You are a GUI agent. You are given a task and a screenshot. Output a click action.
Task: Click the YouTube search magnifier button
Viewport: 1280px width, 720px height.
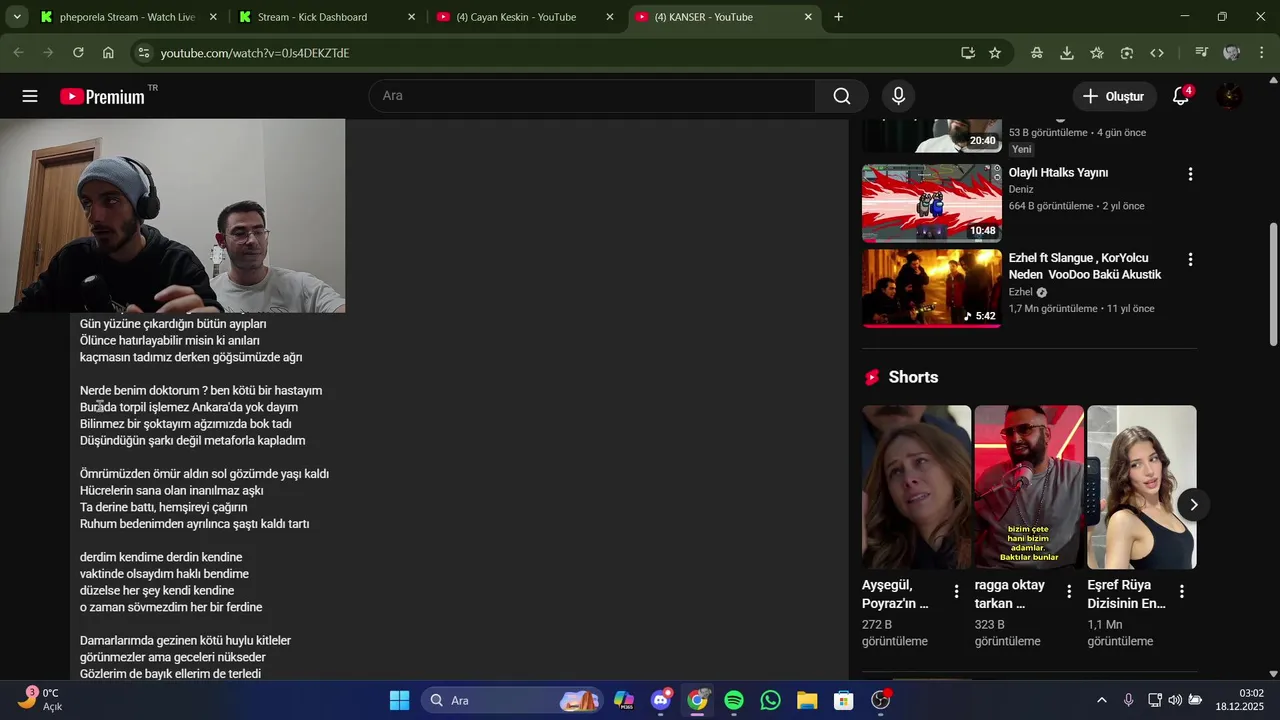(842, 96)
